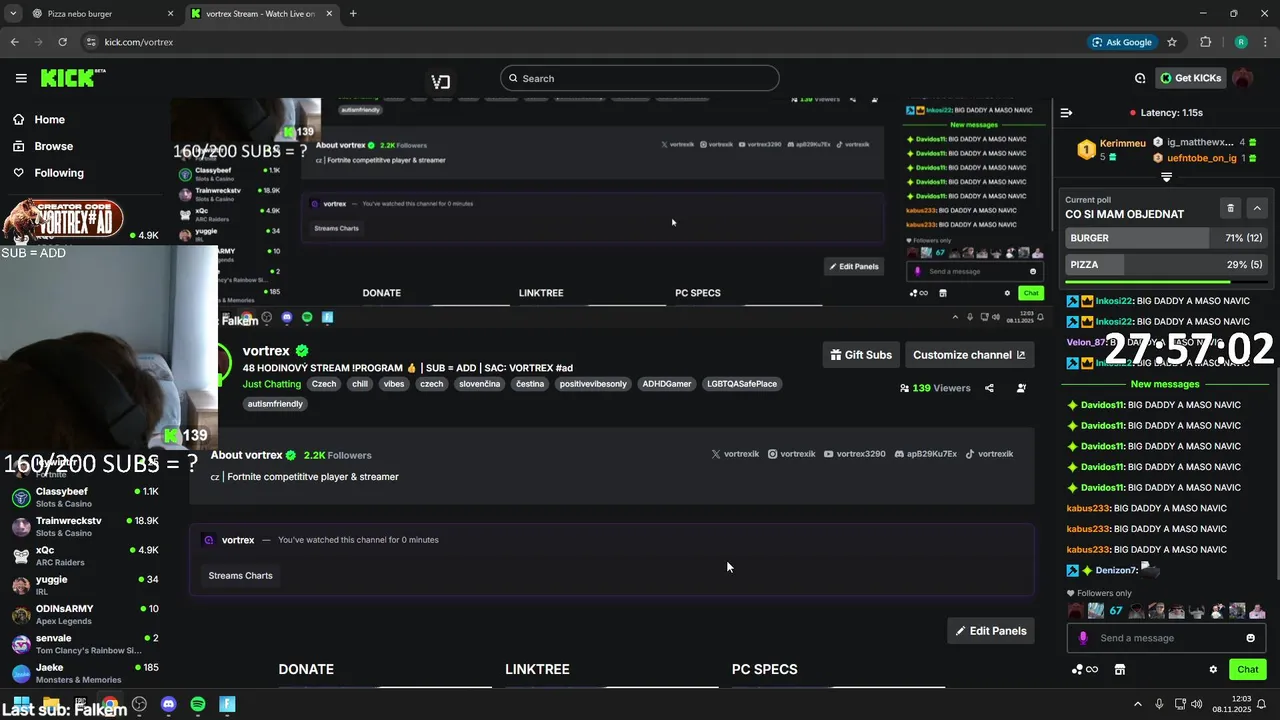Expand the chat leaderboard handle
The height and width of the screenshot is (720, 1280).
(x=1166, y=177)
